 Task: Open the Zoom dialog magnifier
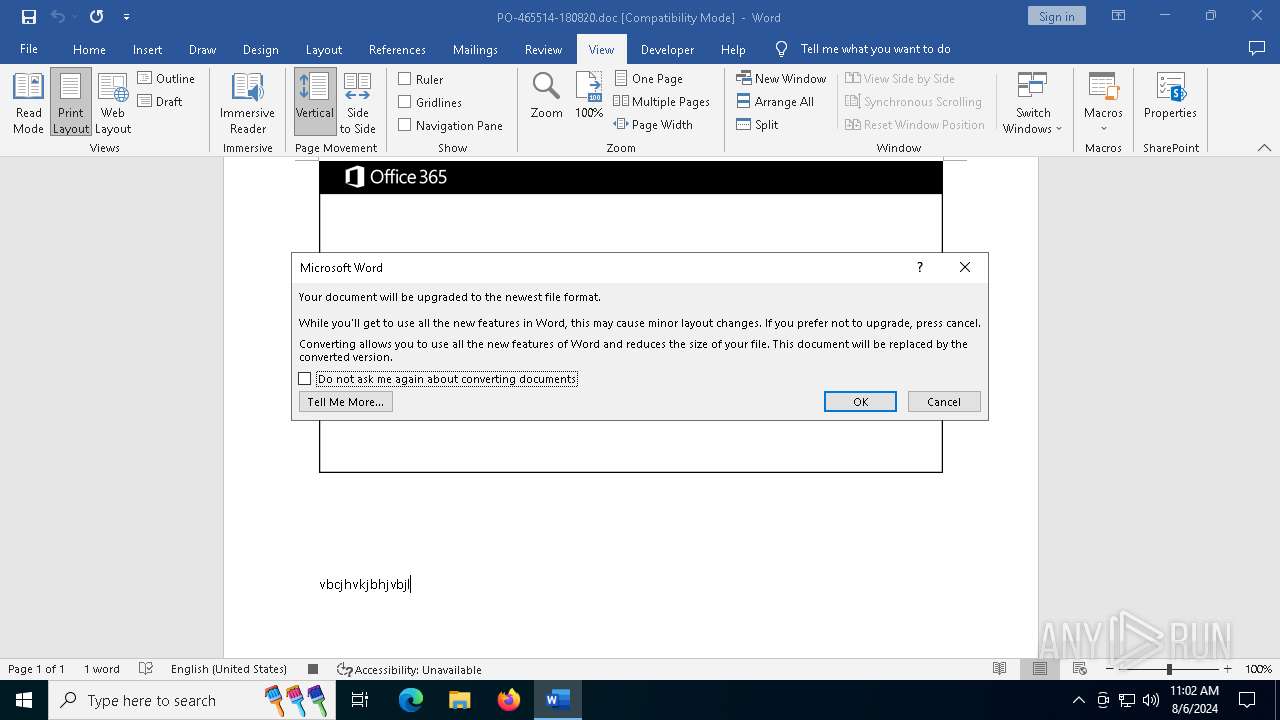tap(546, 96)
